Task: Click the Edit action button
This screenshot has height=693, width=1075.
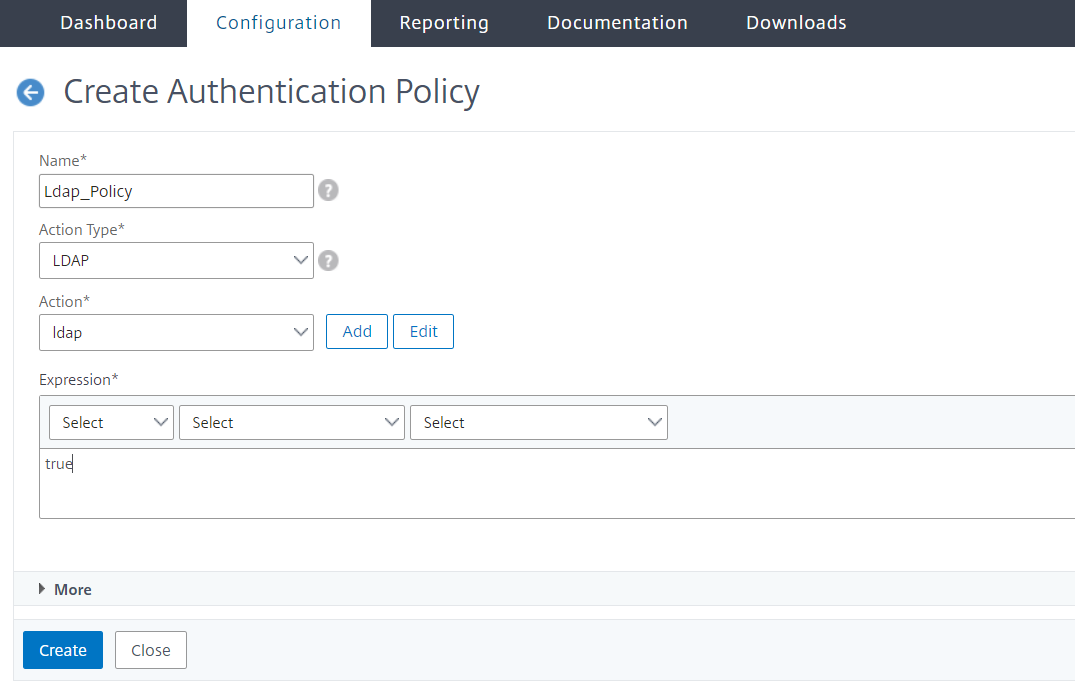Action: (x=423, y=332)
